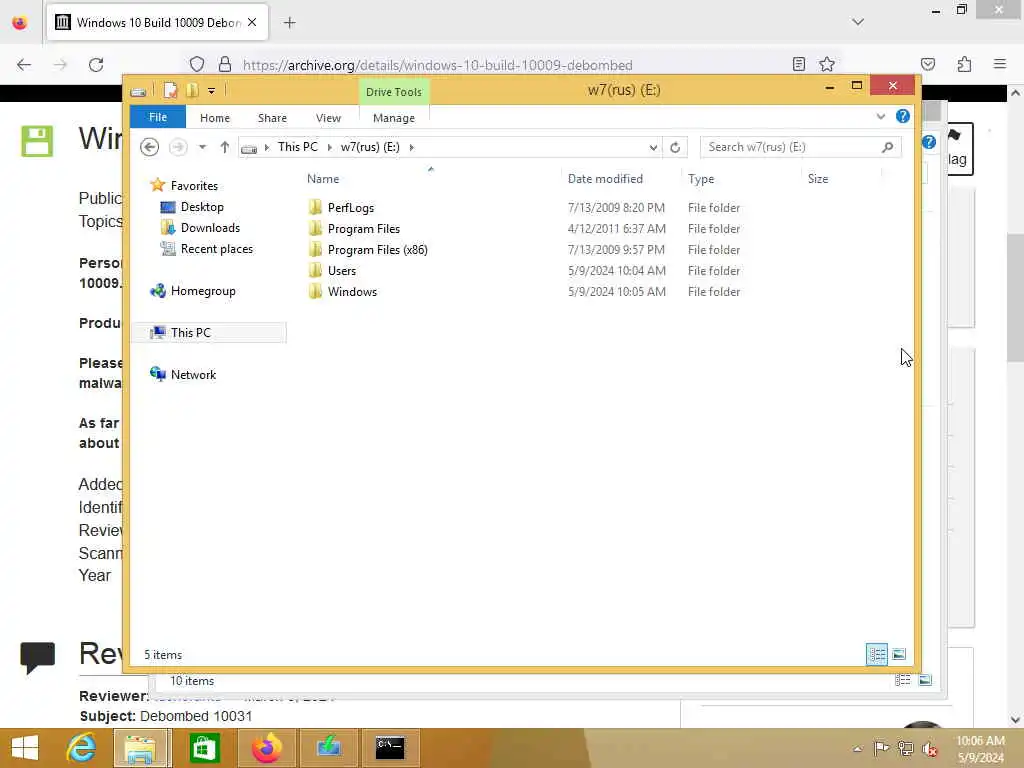Open the File menu in Explorer
Viewport: 1024px width, 768px height.
[157, 118]
